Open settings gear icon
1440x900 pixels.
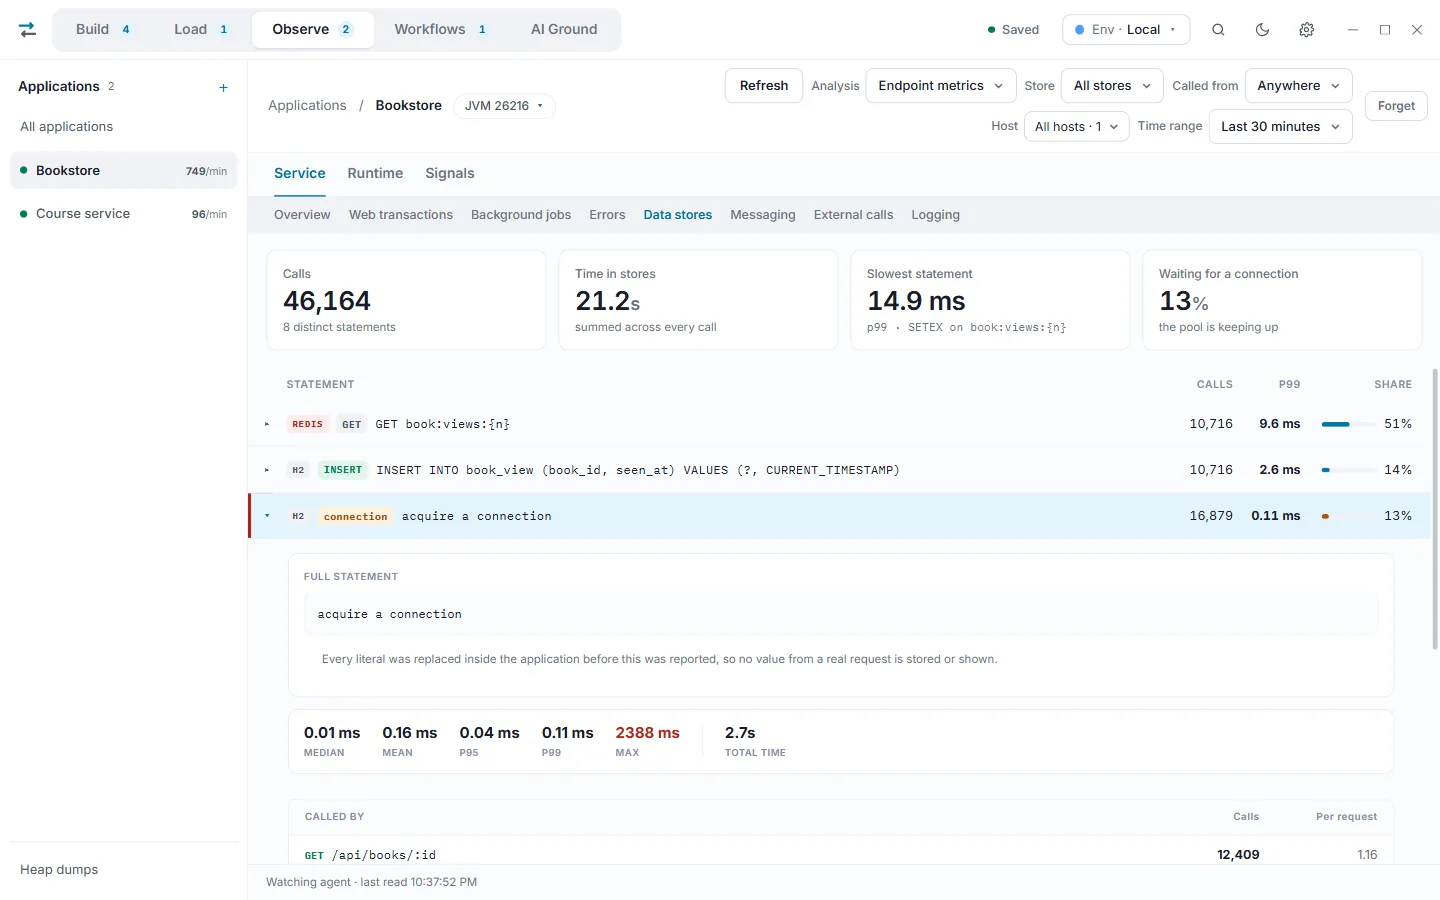1306,30
